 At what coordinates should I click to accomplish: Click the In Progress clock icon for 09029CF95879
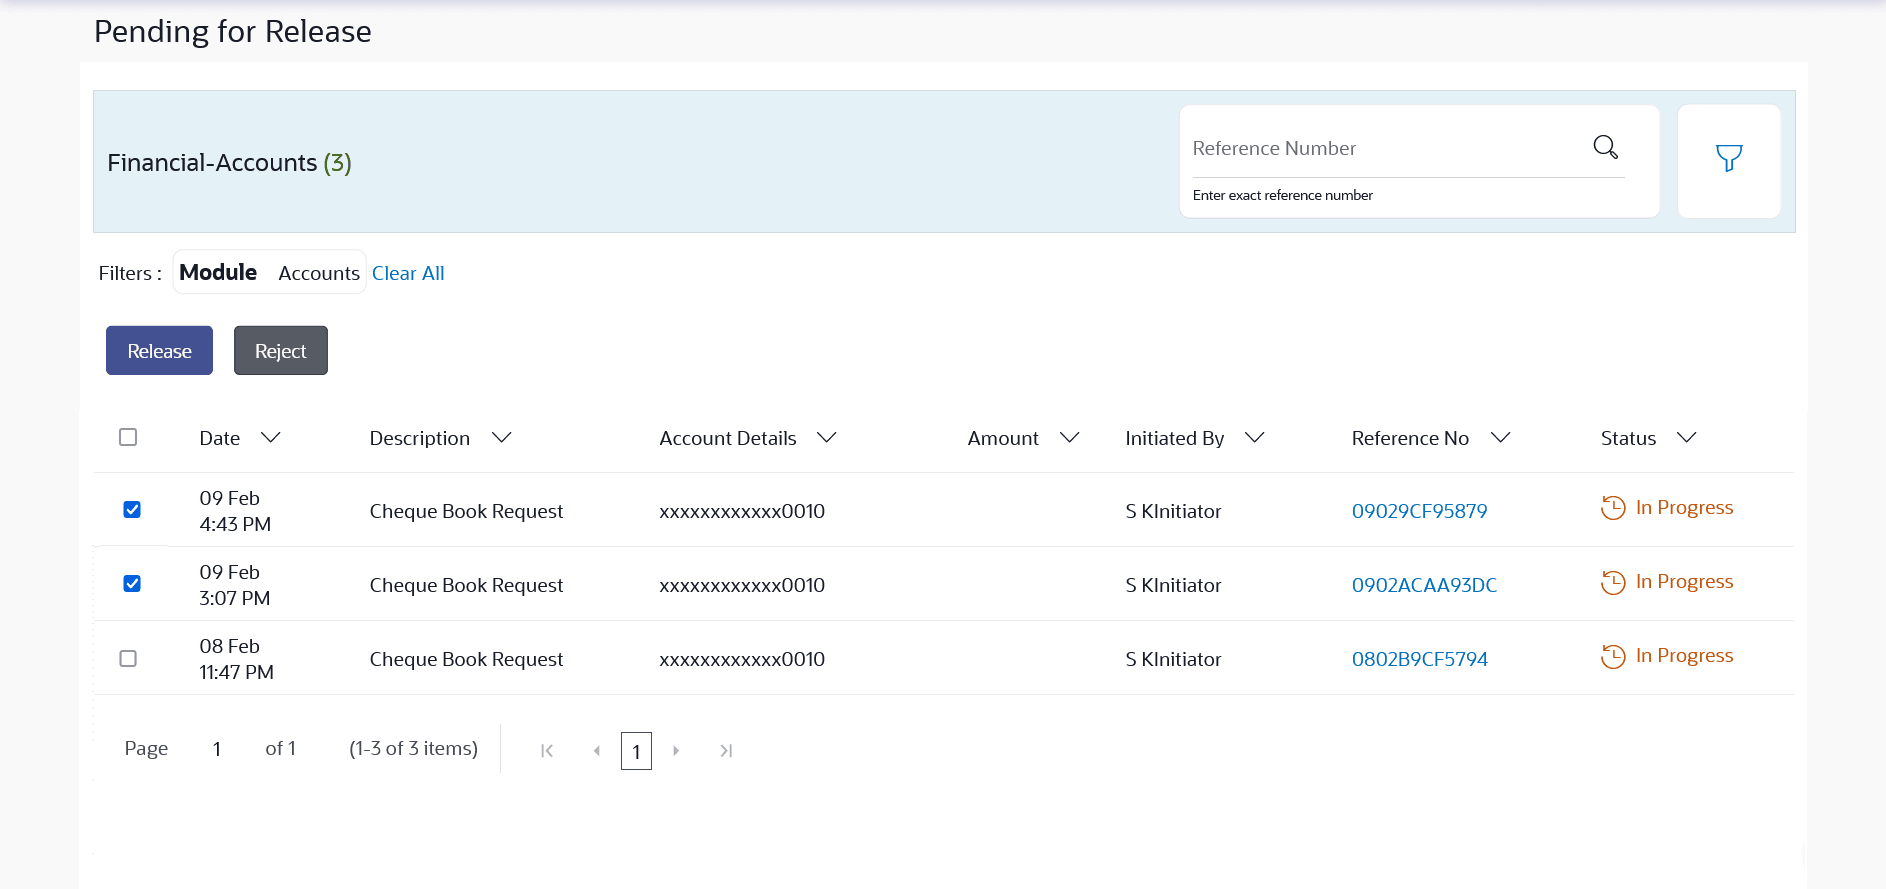coord(1613,508)
